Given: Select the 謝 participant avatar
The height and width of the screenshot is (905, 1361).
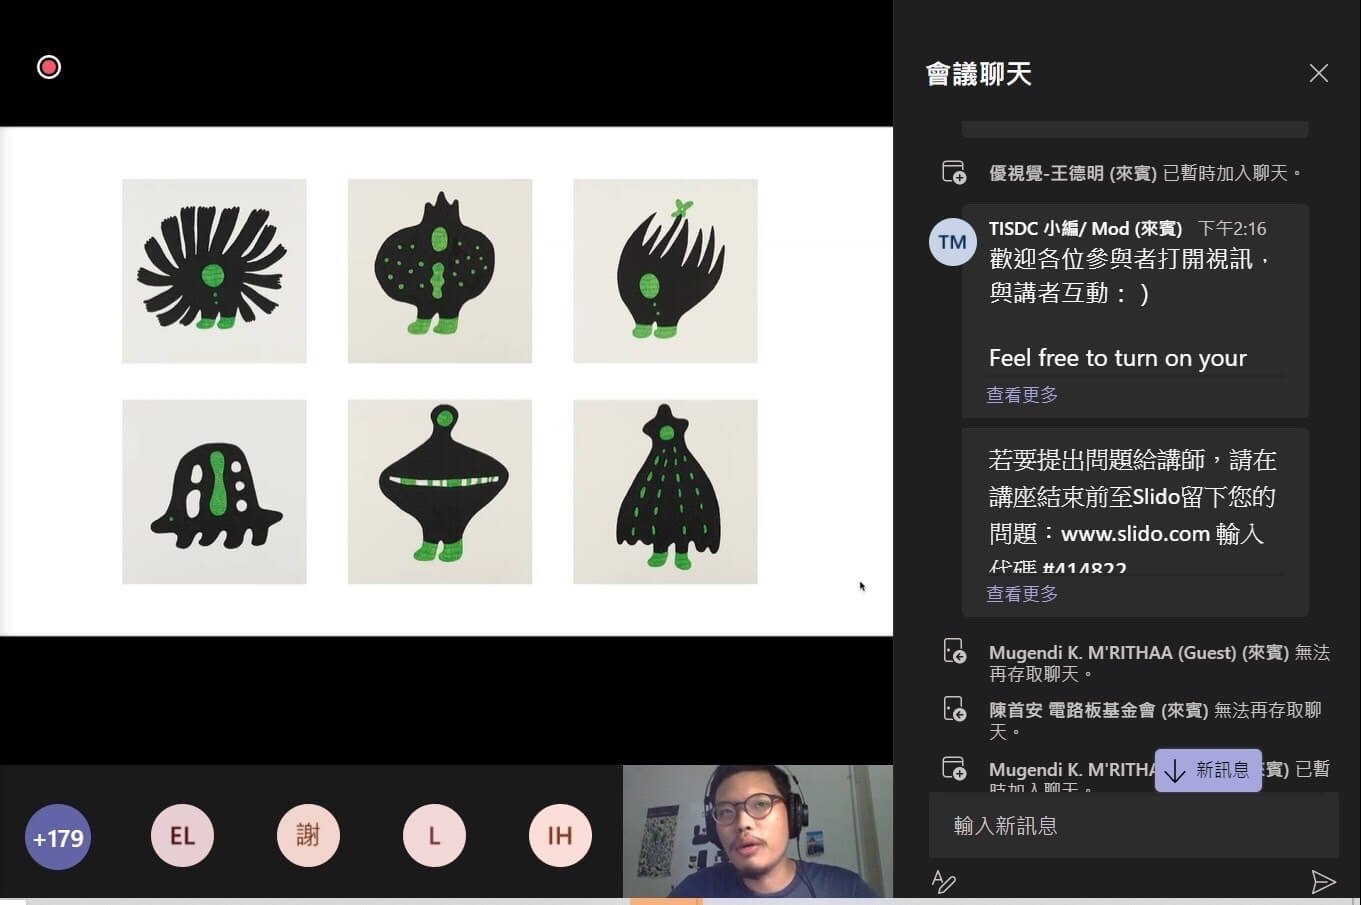Looking at the screenshot, I should (x=308, y=835).
